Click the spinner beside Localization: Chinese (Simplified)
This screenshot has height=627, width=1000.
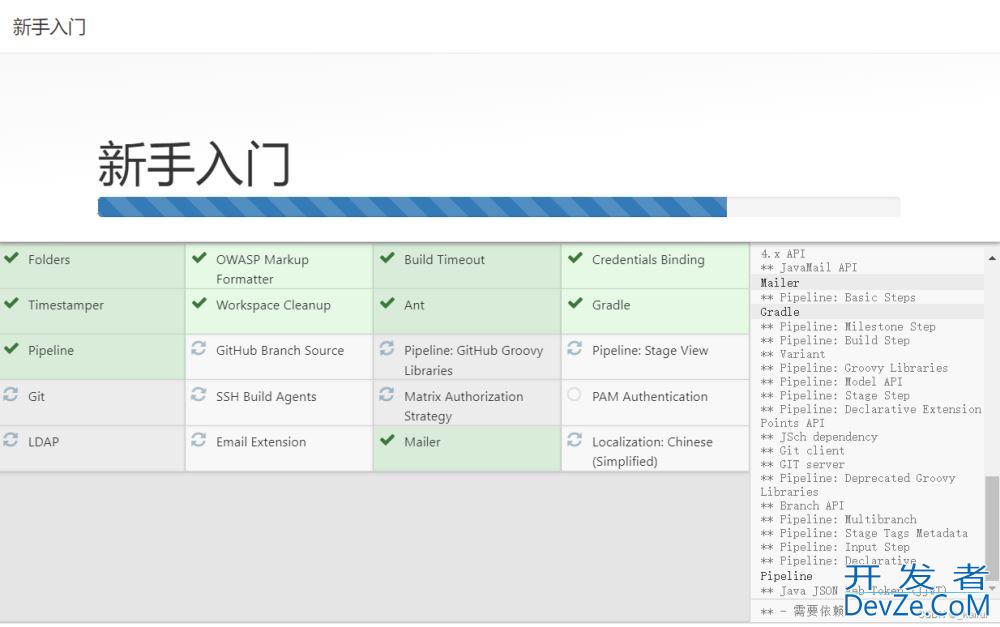pos(575,439)
